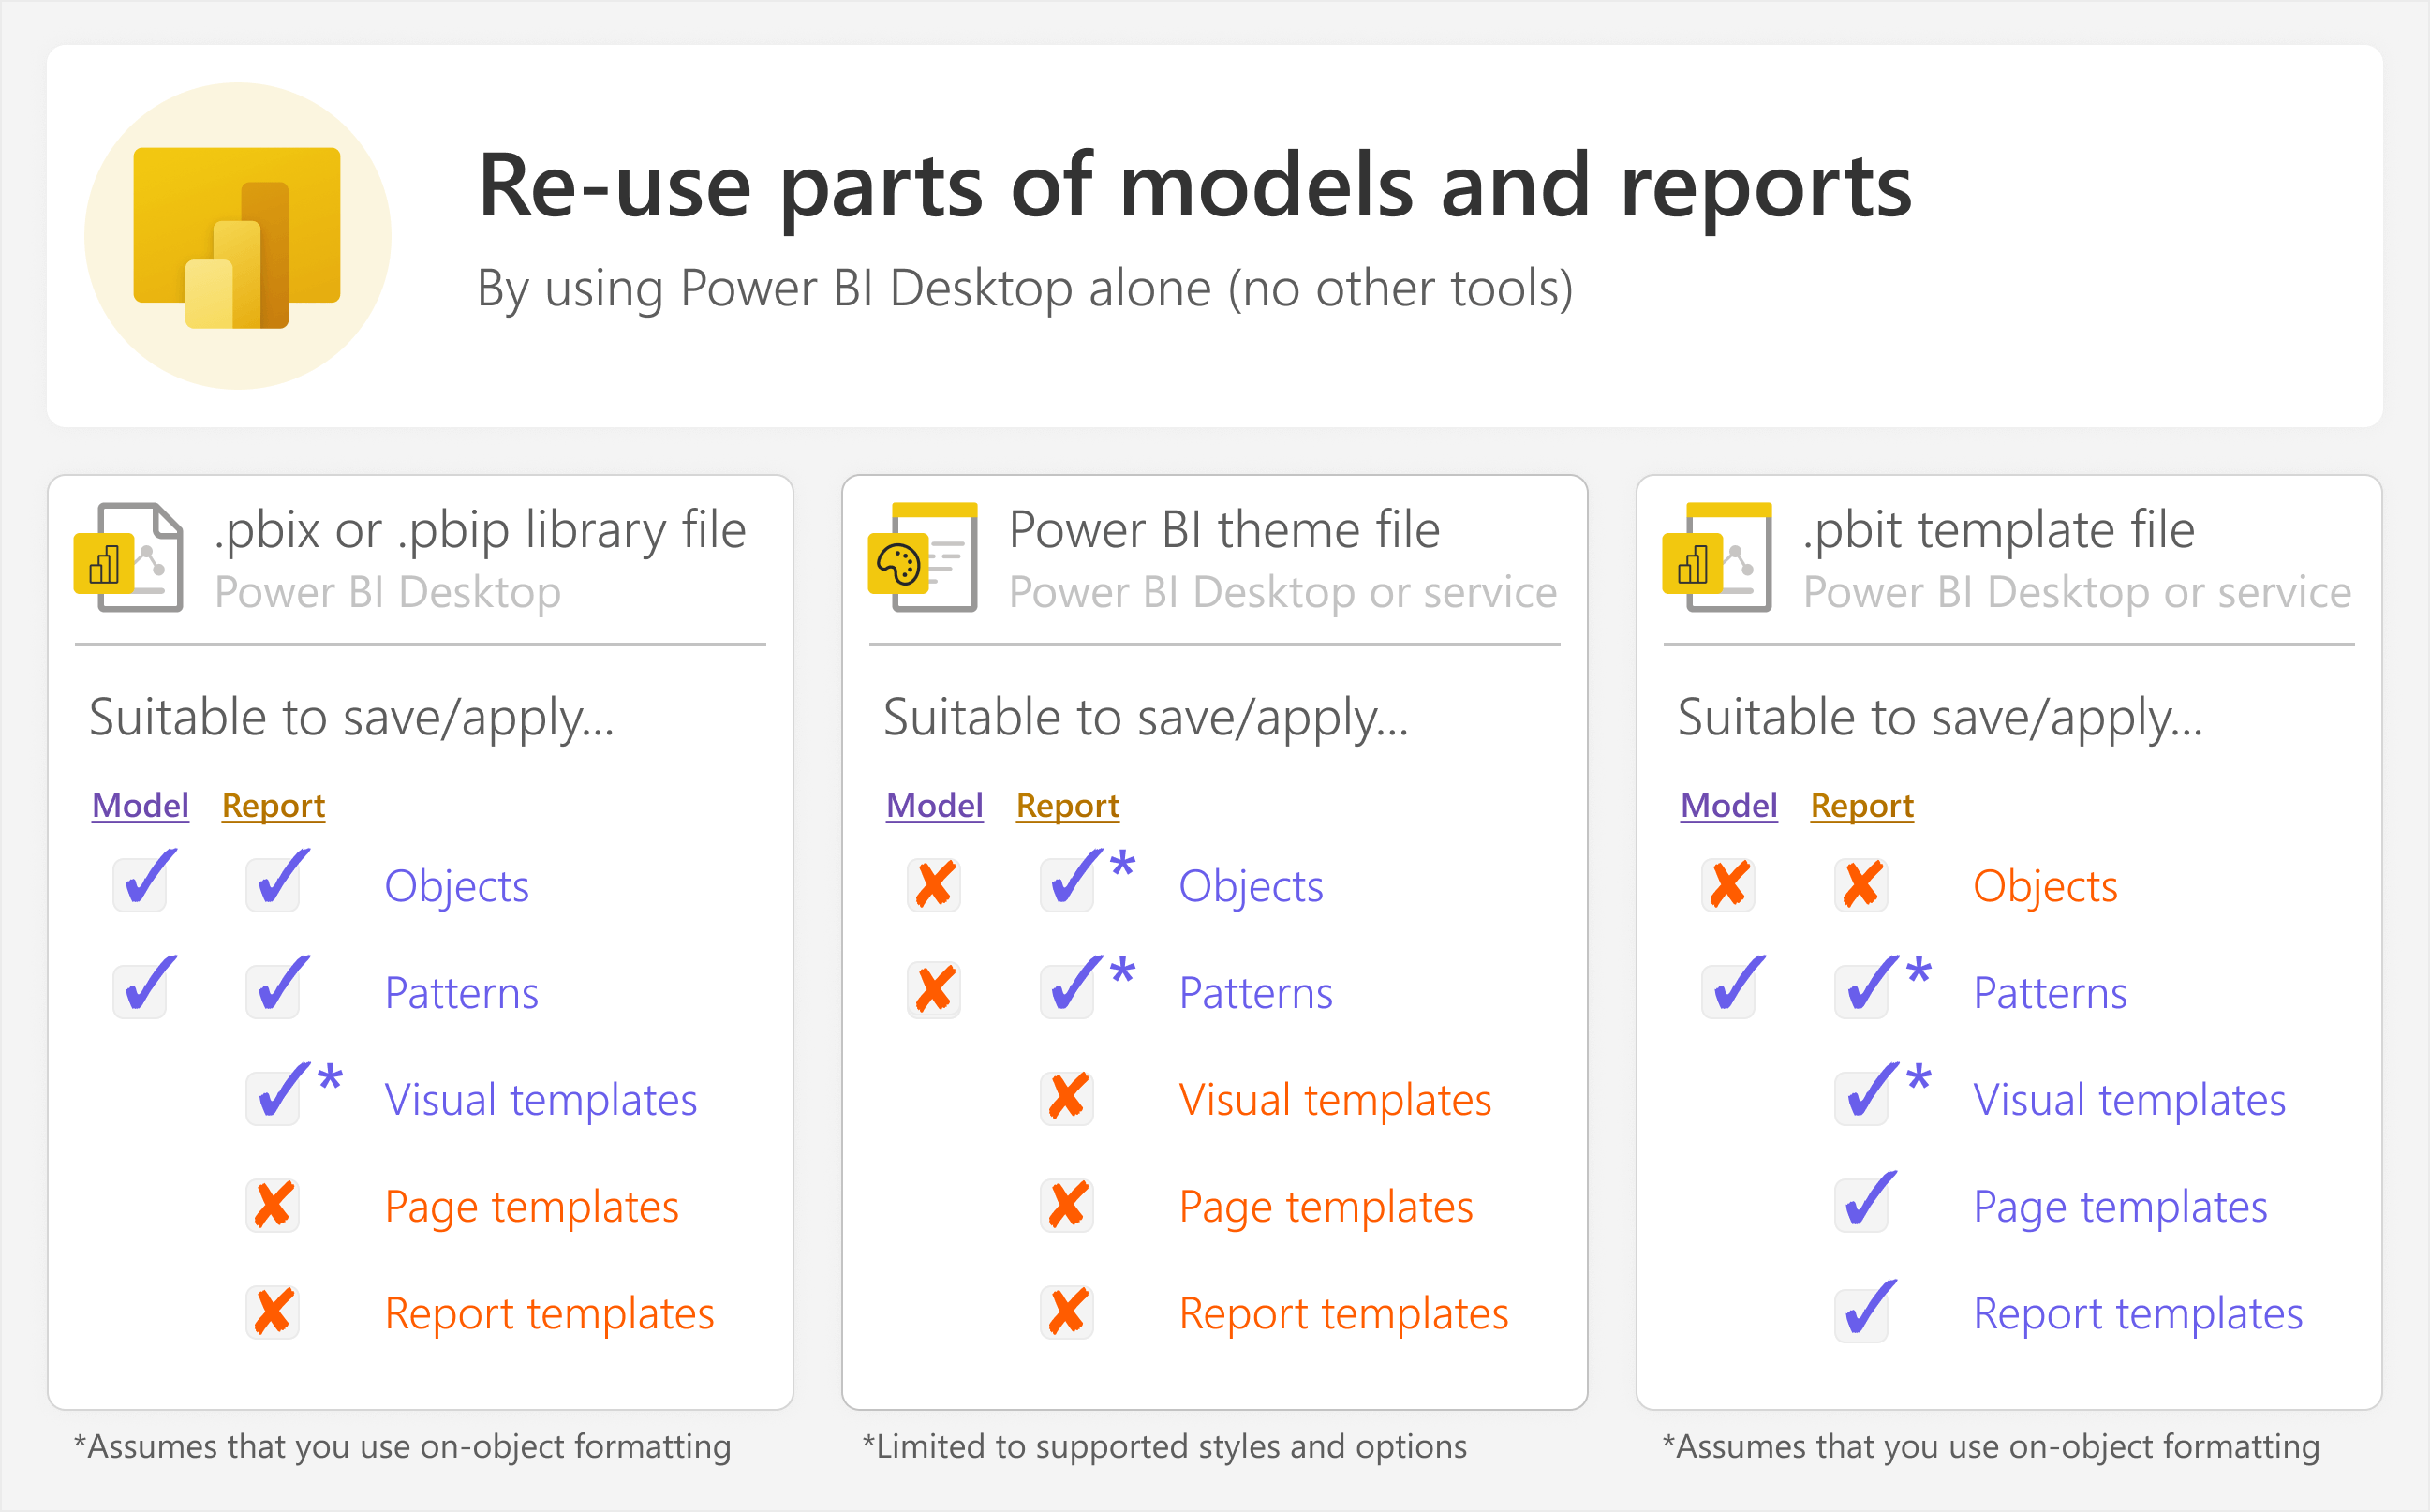Toggle Report templates checkmark in pbit card
Screen dimensions: 2430x1512
(1866, 1310)
